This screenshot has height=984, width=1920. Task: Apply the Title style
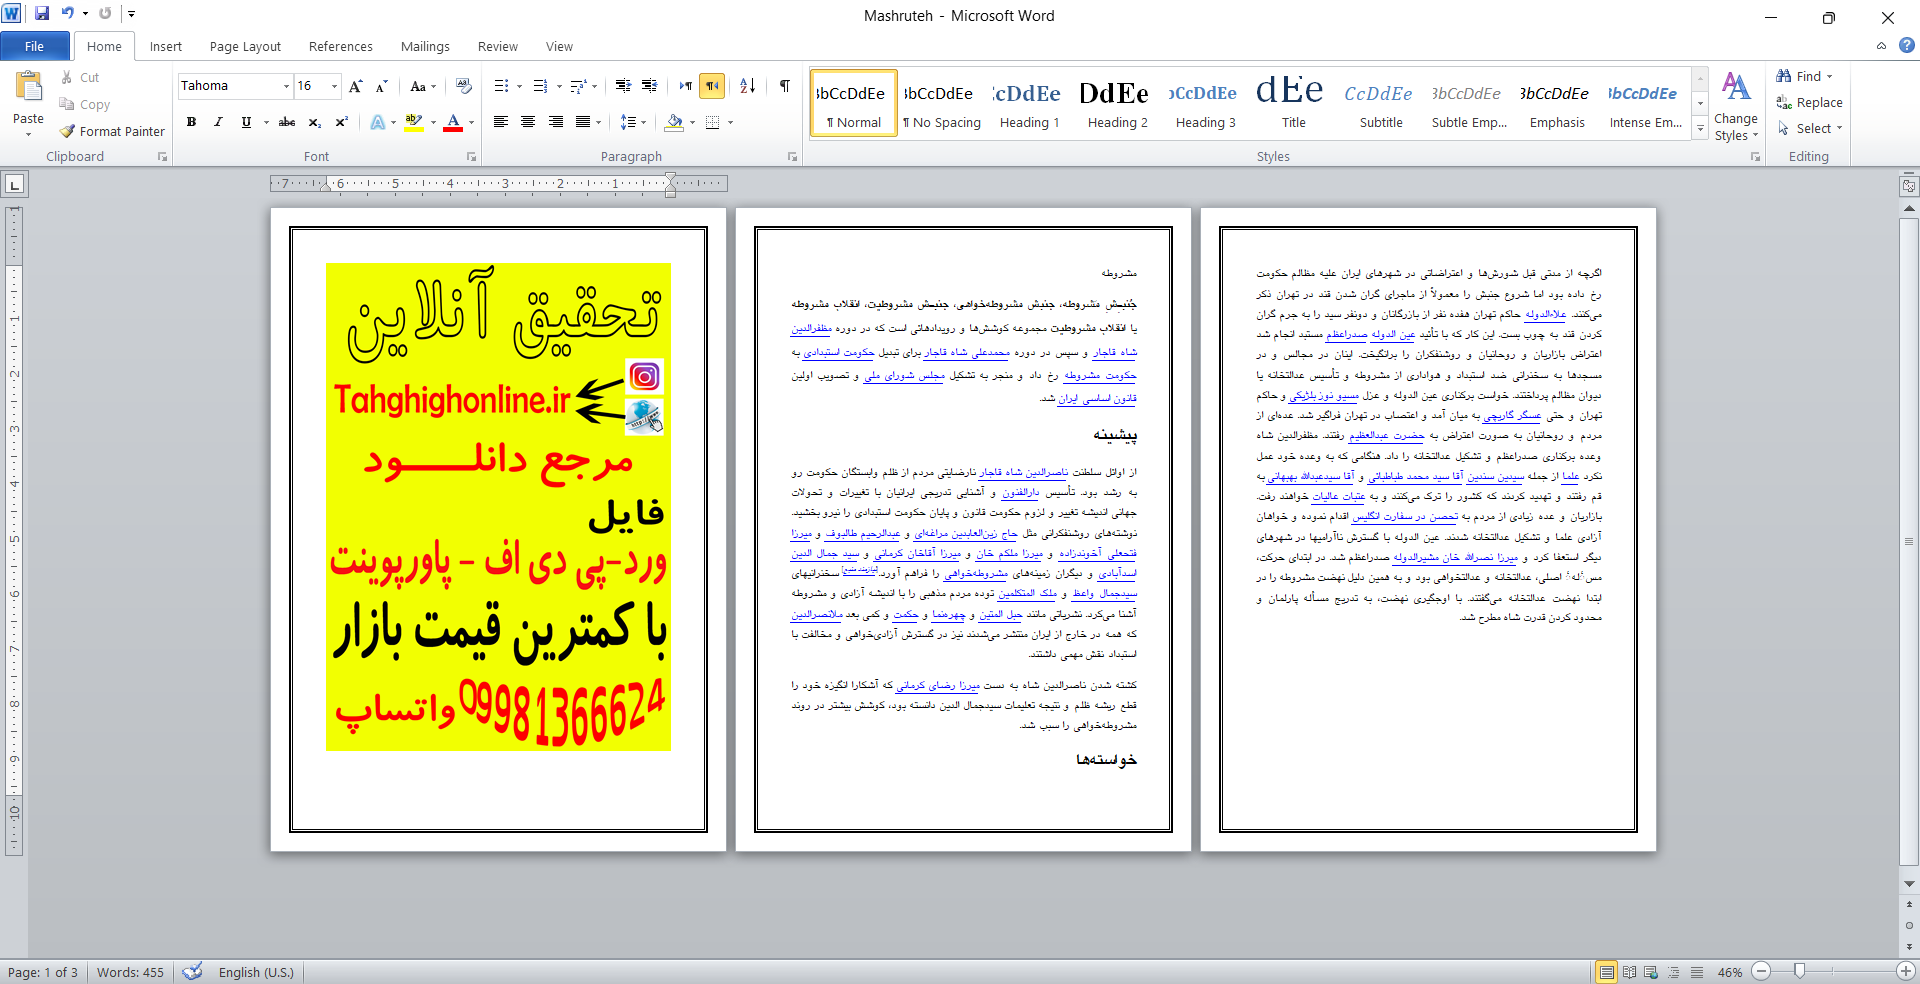coord(1293,104)
